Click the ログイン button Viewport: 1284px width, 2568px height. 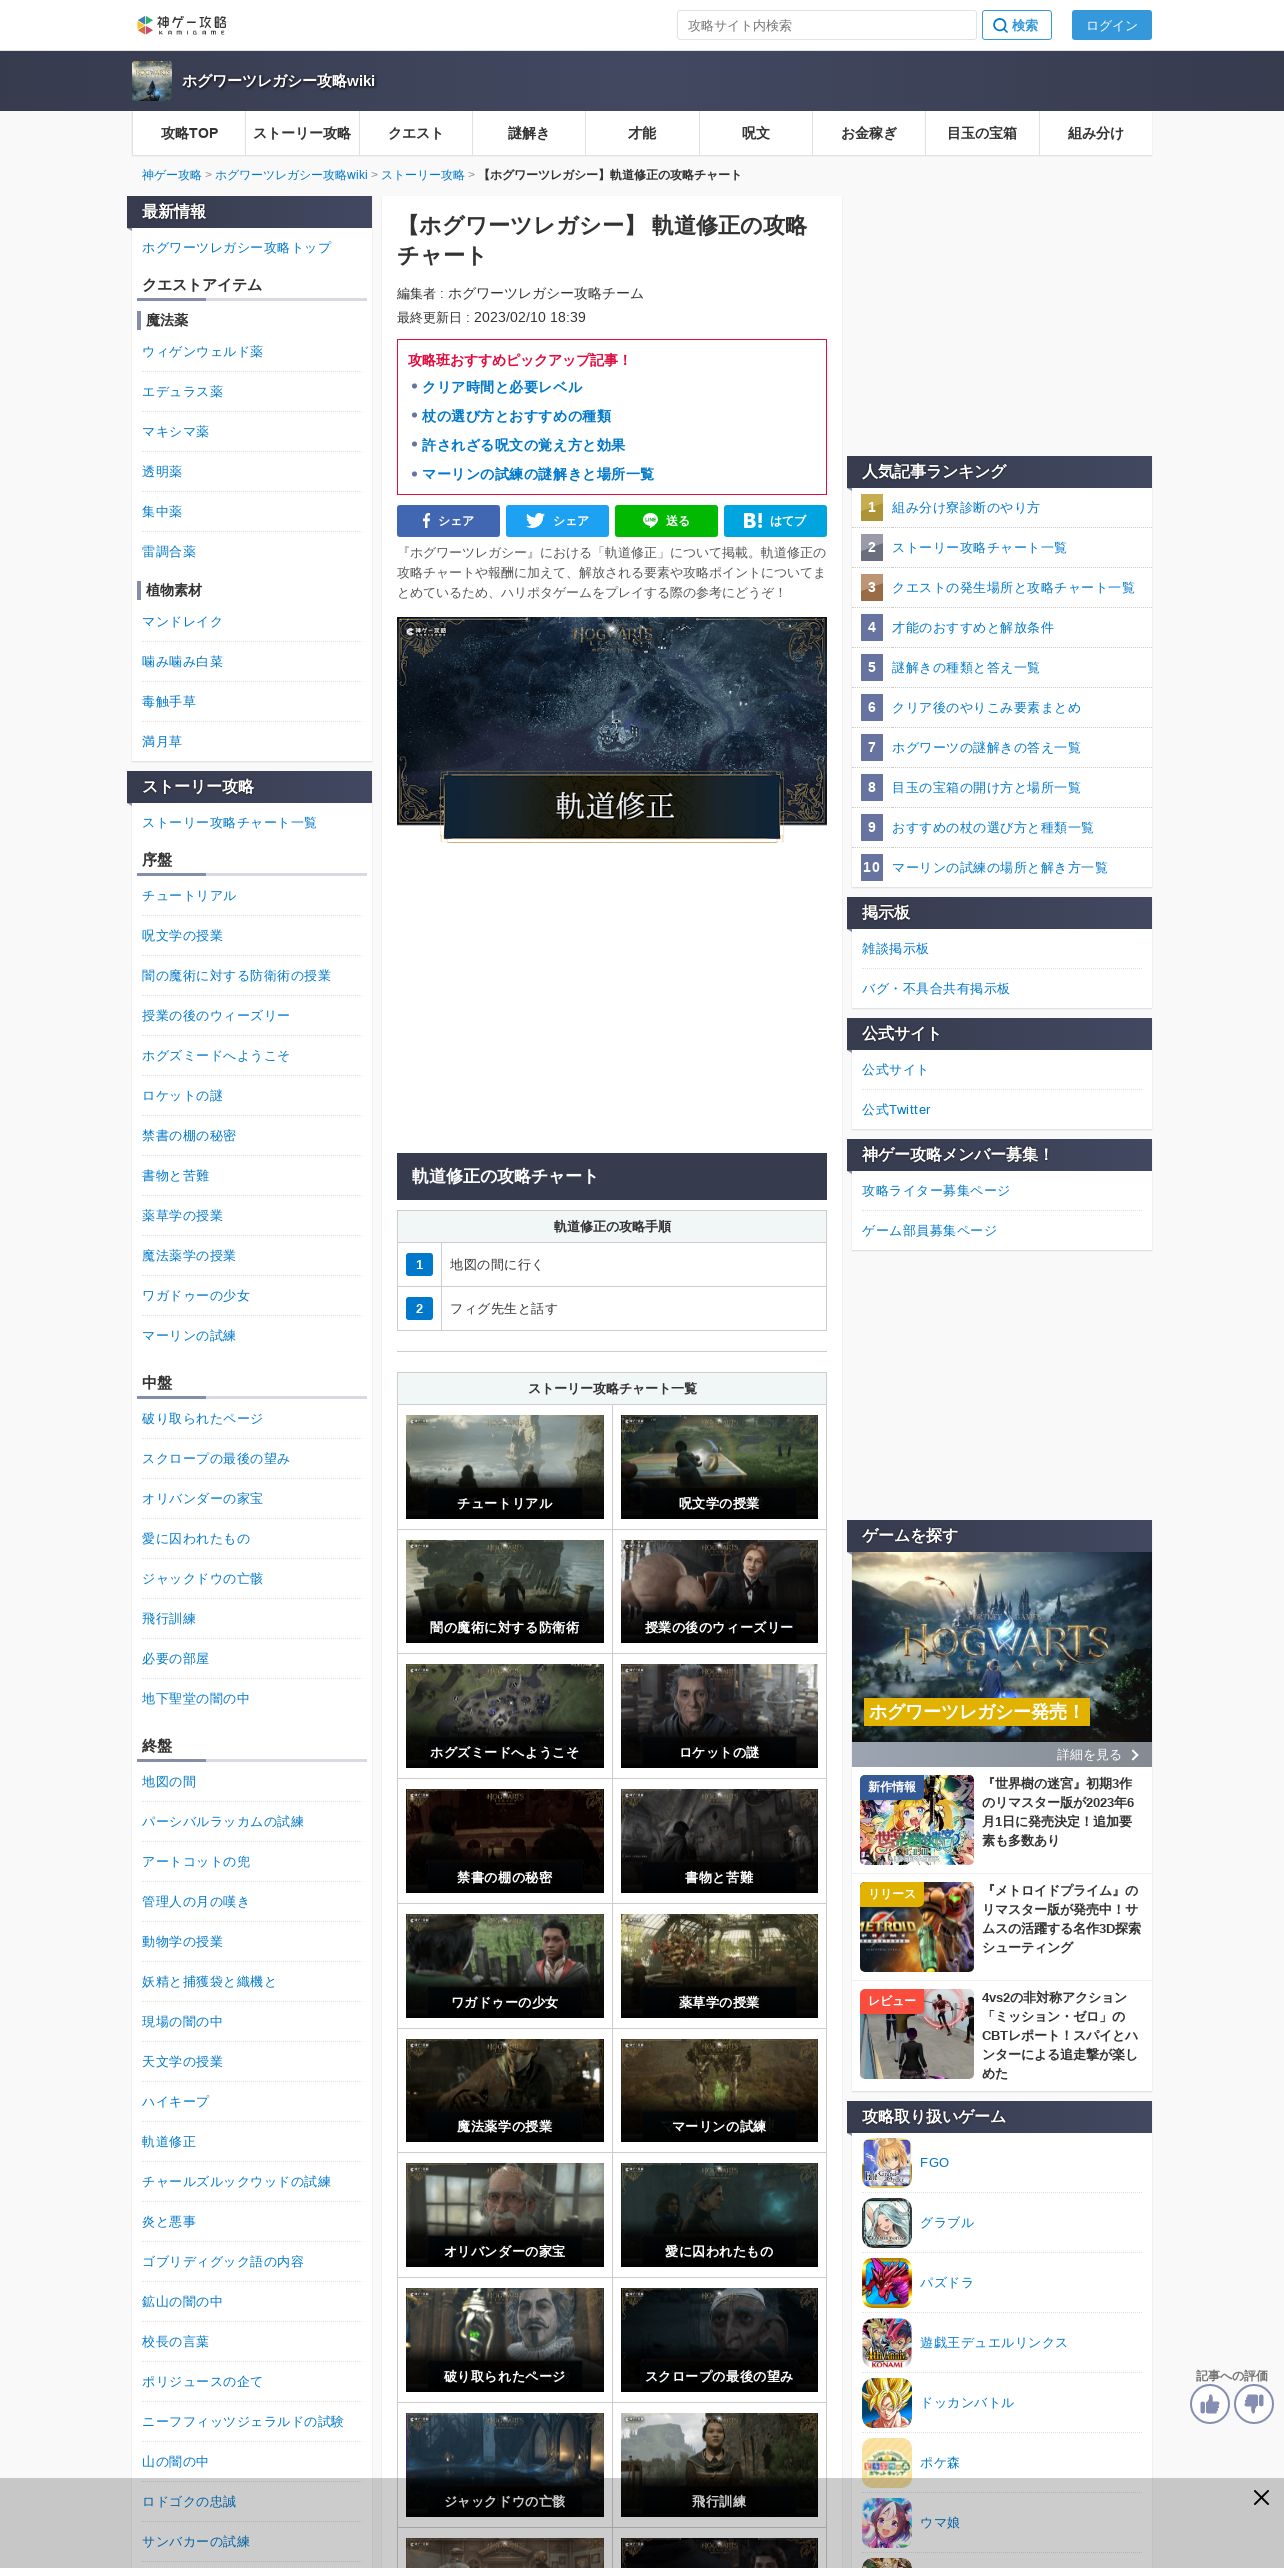click(x=1111, y=25)
